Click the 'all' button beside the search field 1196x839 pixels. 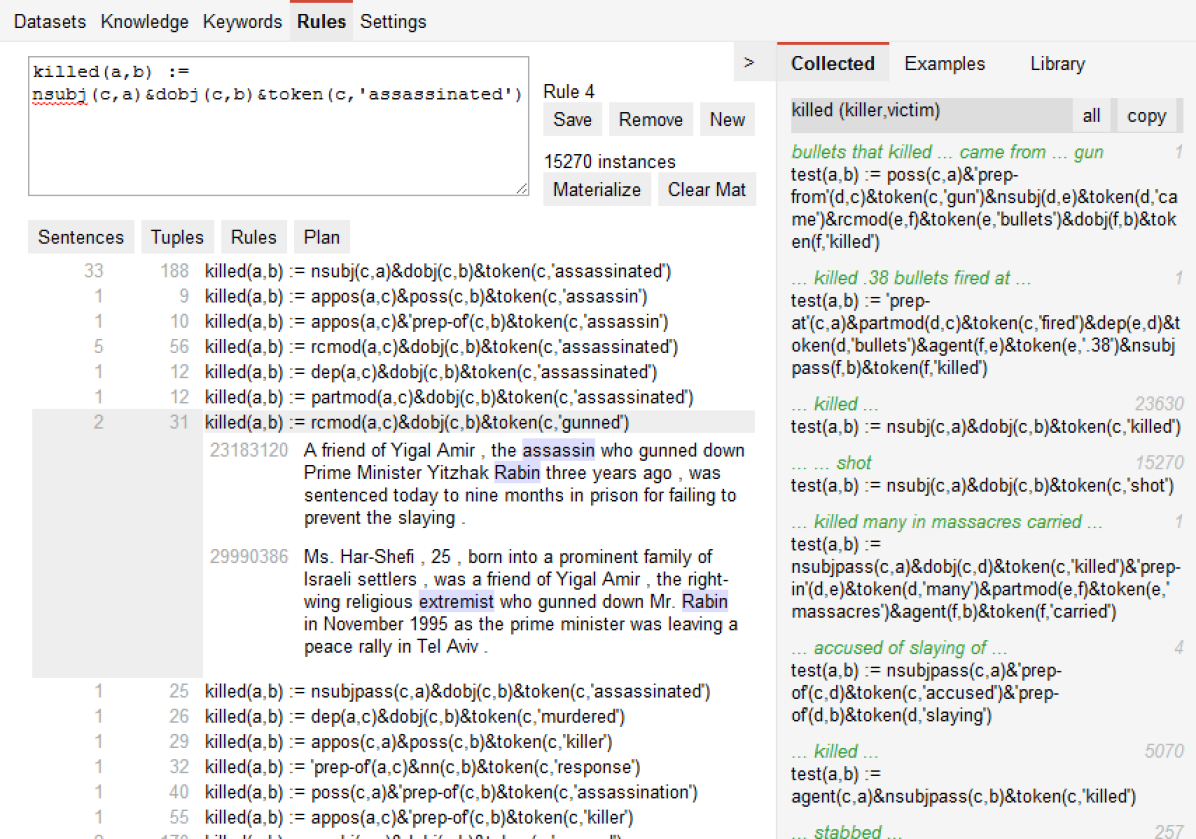1091,116
